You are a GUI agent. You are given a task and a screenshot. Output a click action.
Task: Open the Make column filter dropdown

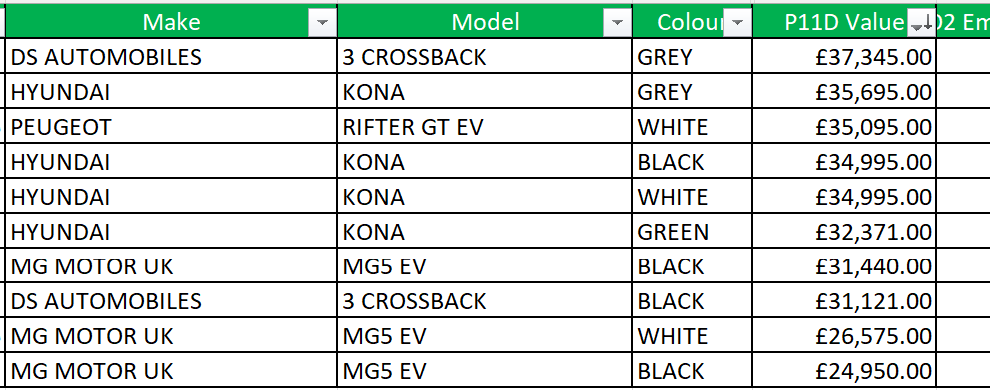[x=323, y=23]
